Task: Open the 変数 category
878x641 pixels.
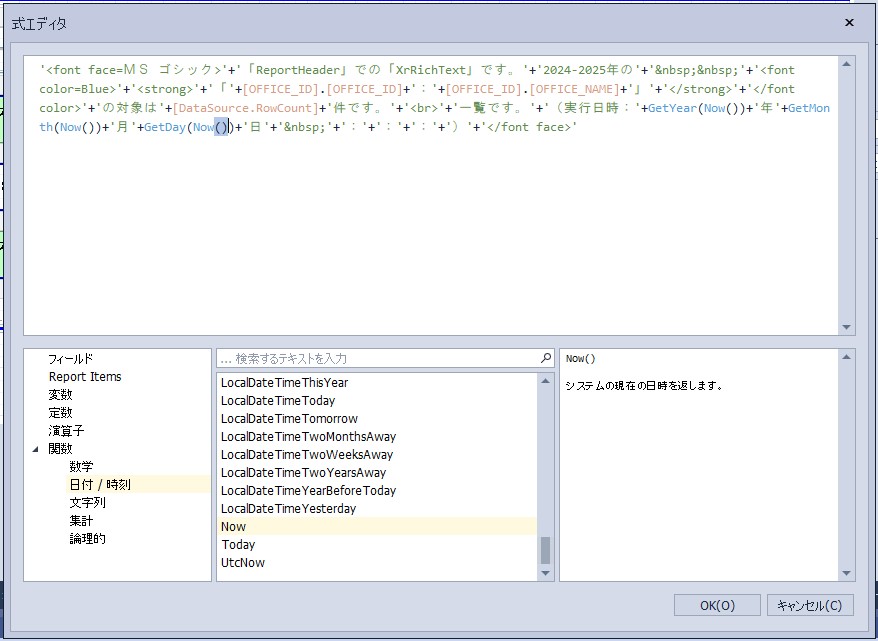Action: click(60, 394)
